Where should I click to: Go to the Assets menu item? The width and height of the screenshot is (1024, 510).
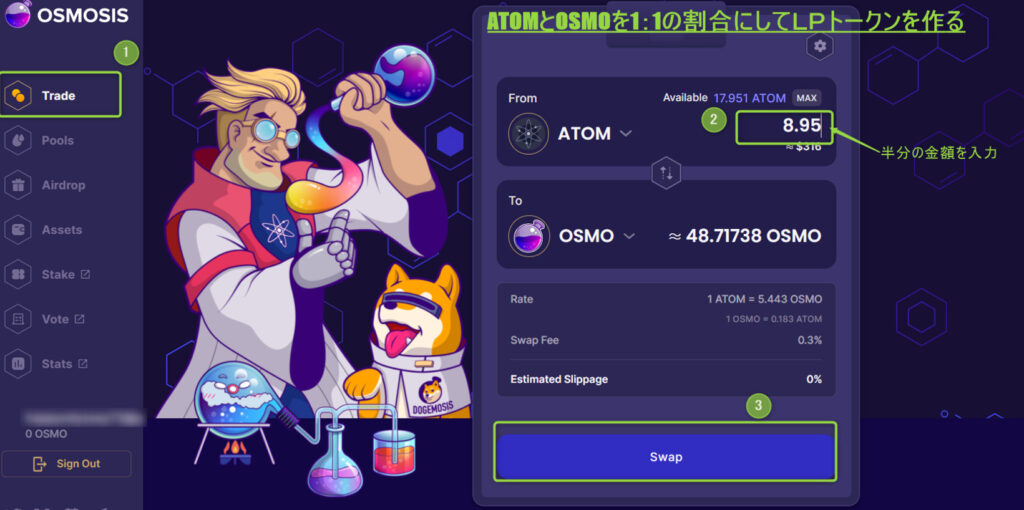(x=62, y=230)
